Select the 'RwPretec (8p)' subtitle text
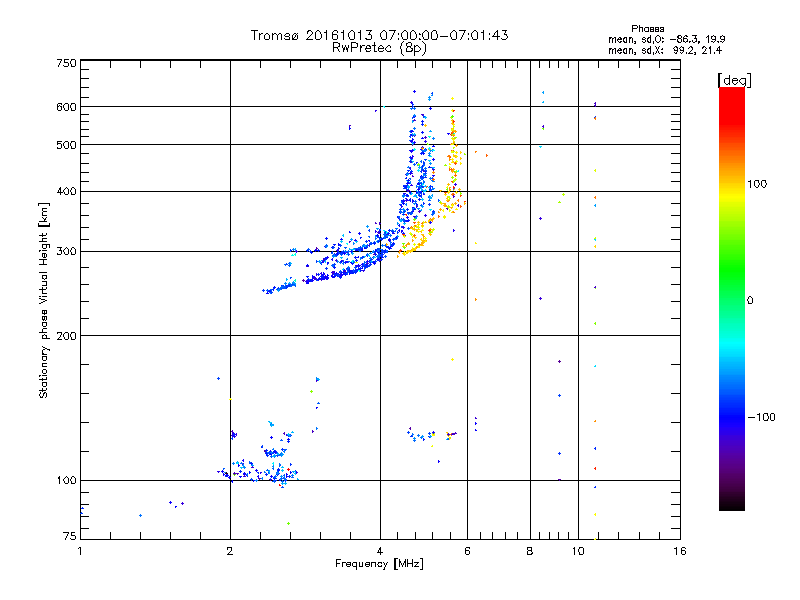This screenshot has width=800, height=600. (379, 48)
